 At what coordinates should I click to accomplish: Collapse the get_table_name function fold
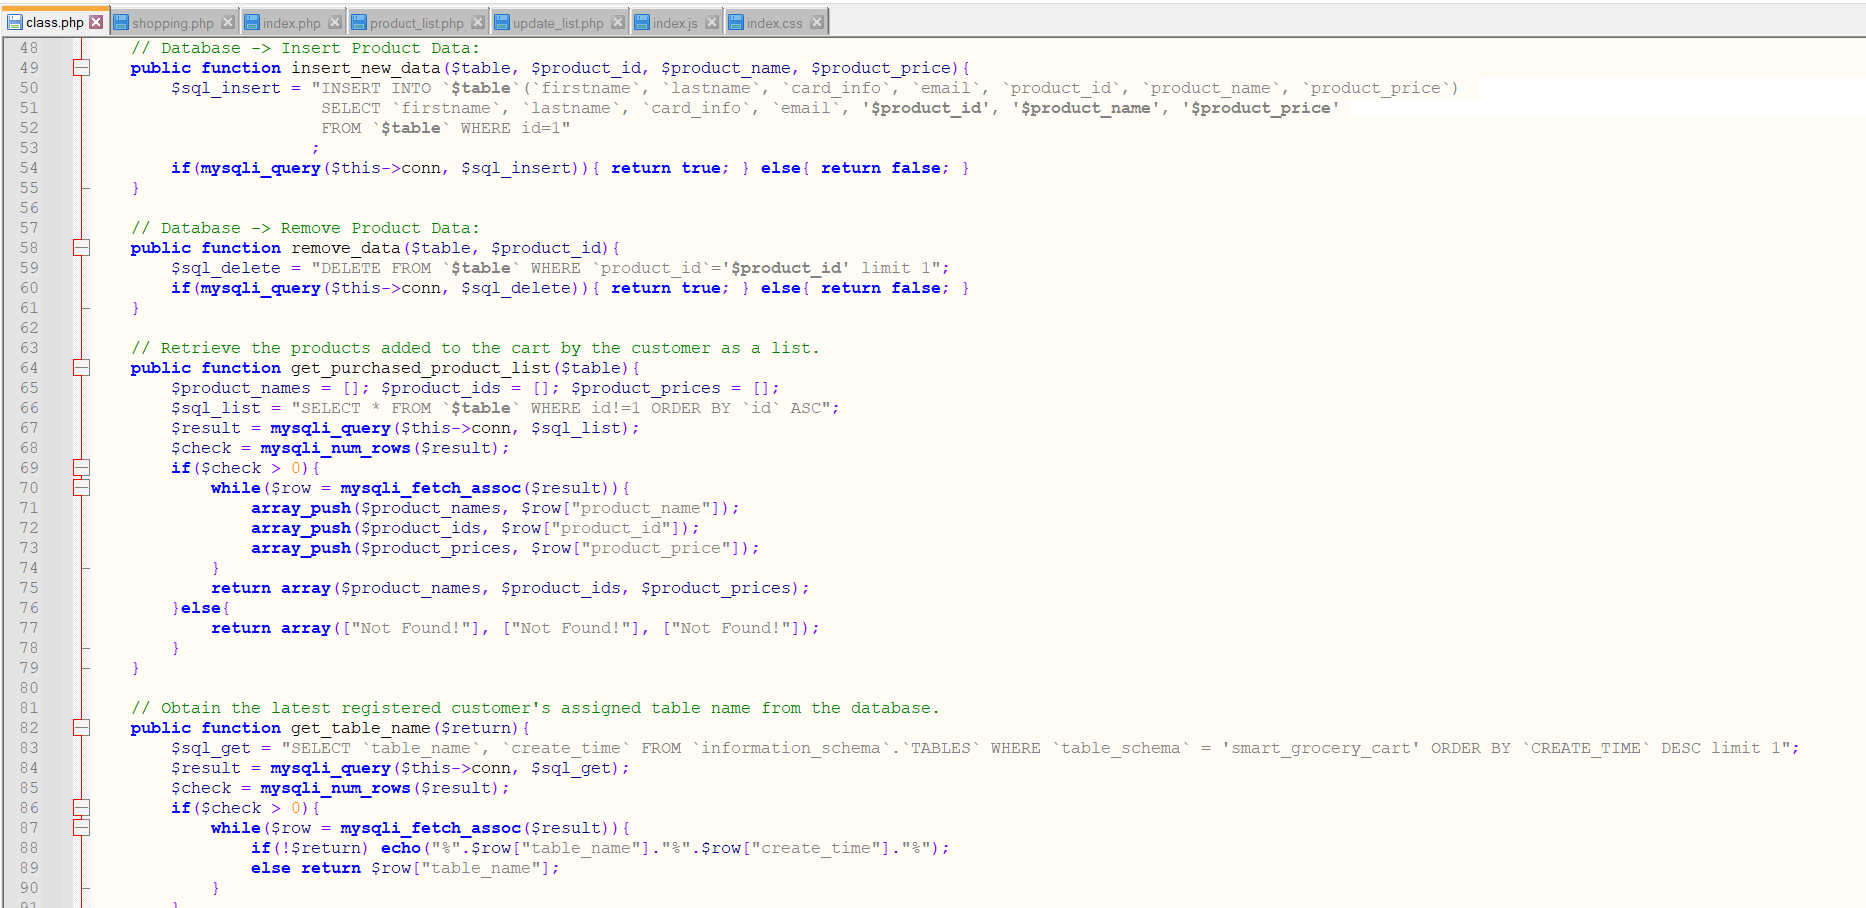82,727
